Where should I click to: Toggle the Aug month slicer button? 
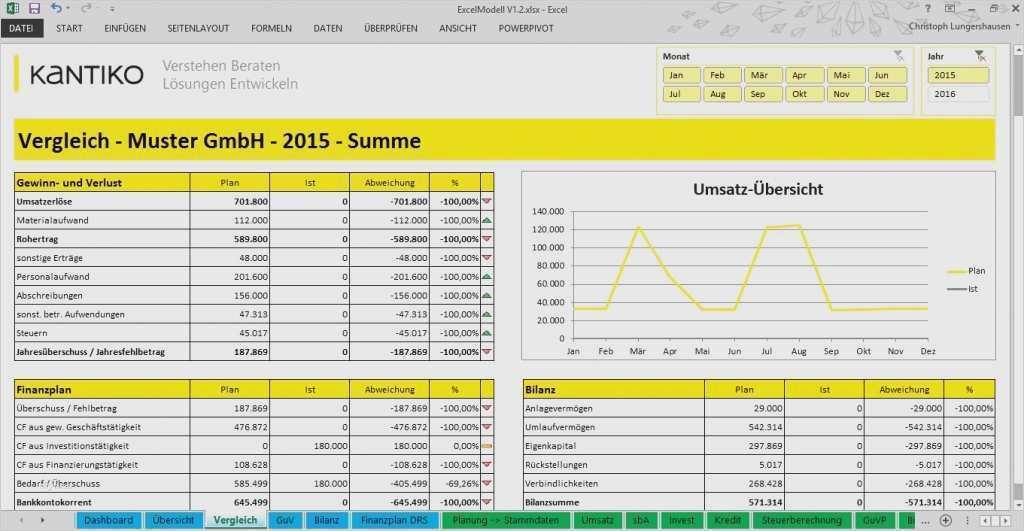[x=717, y=94]
